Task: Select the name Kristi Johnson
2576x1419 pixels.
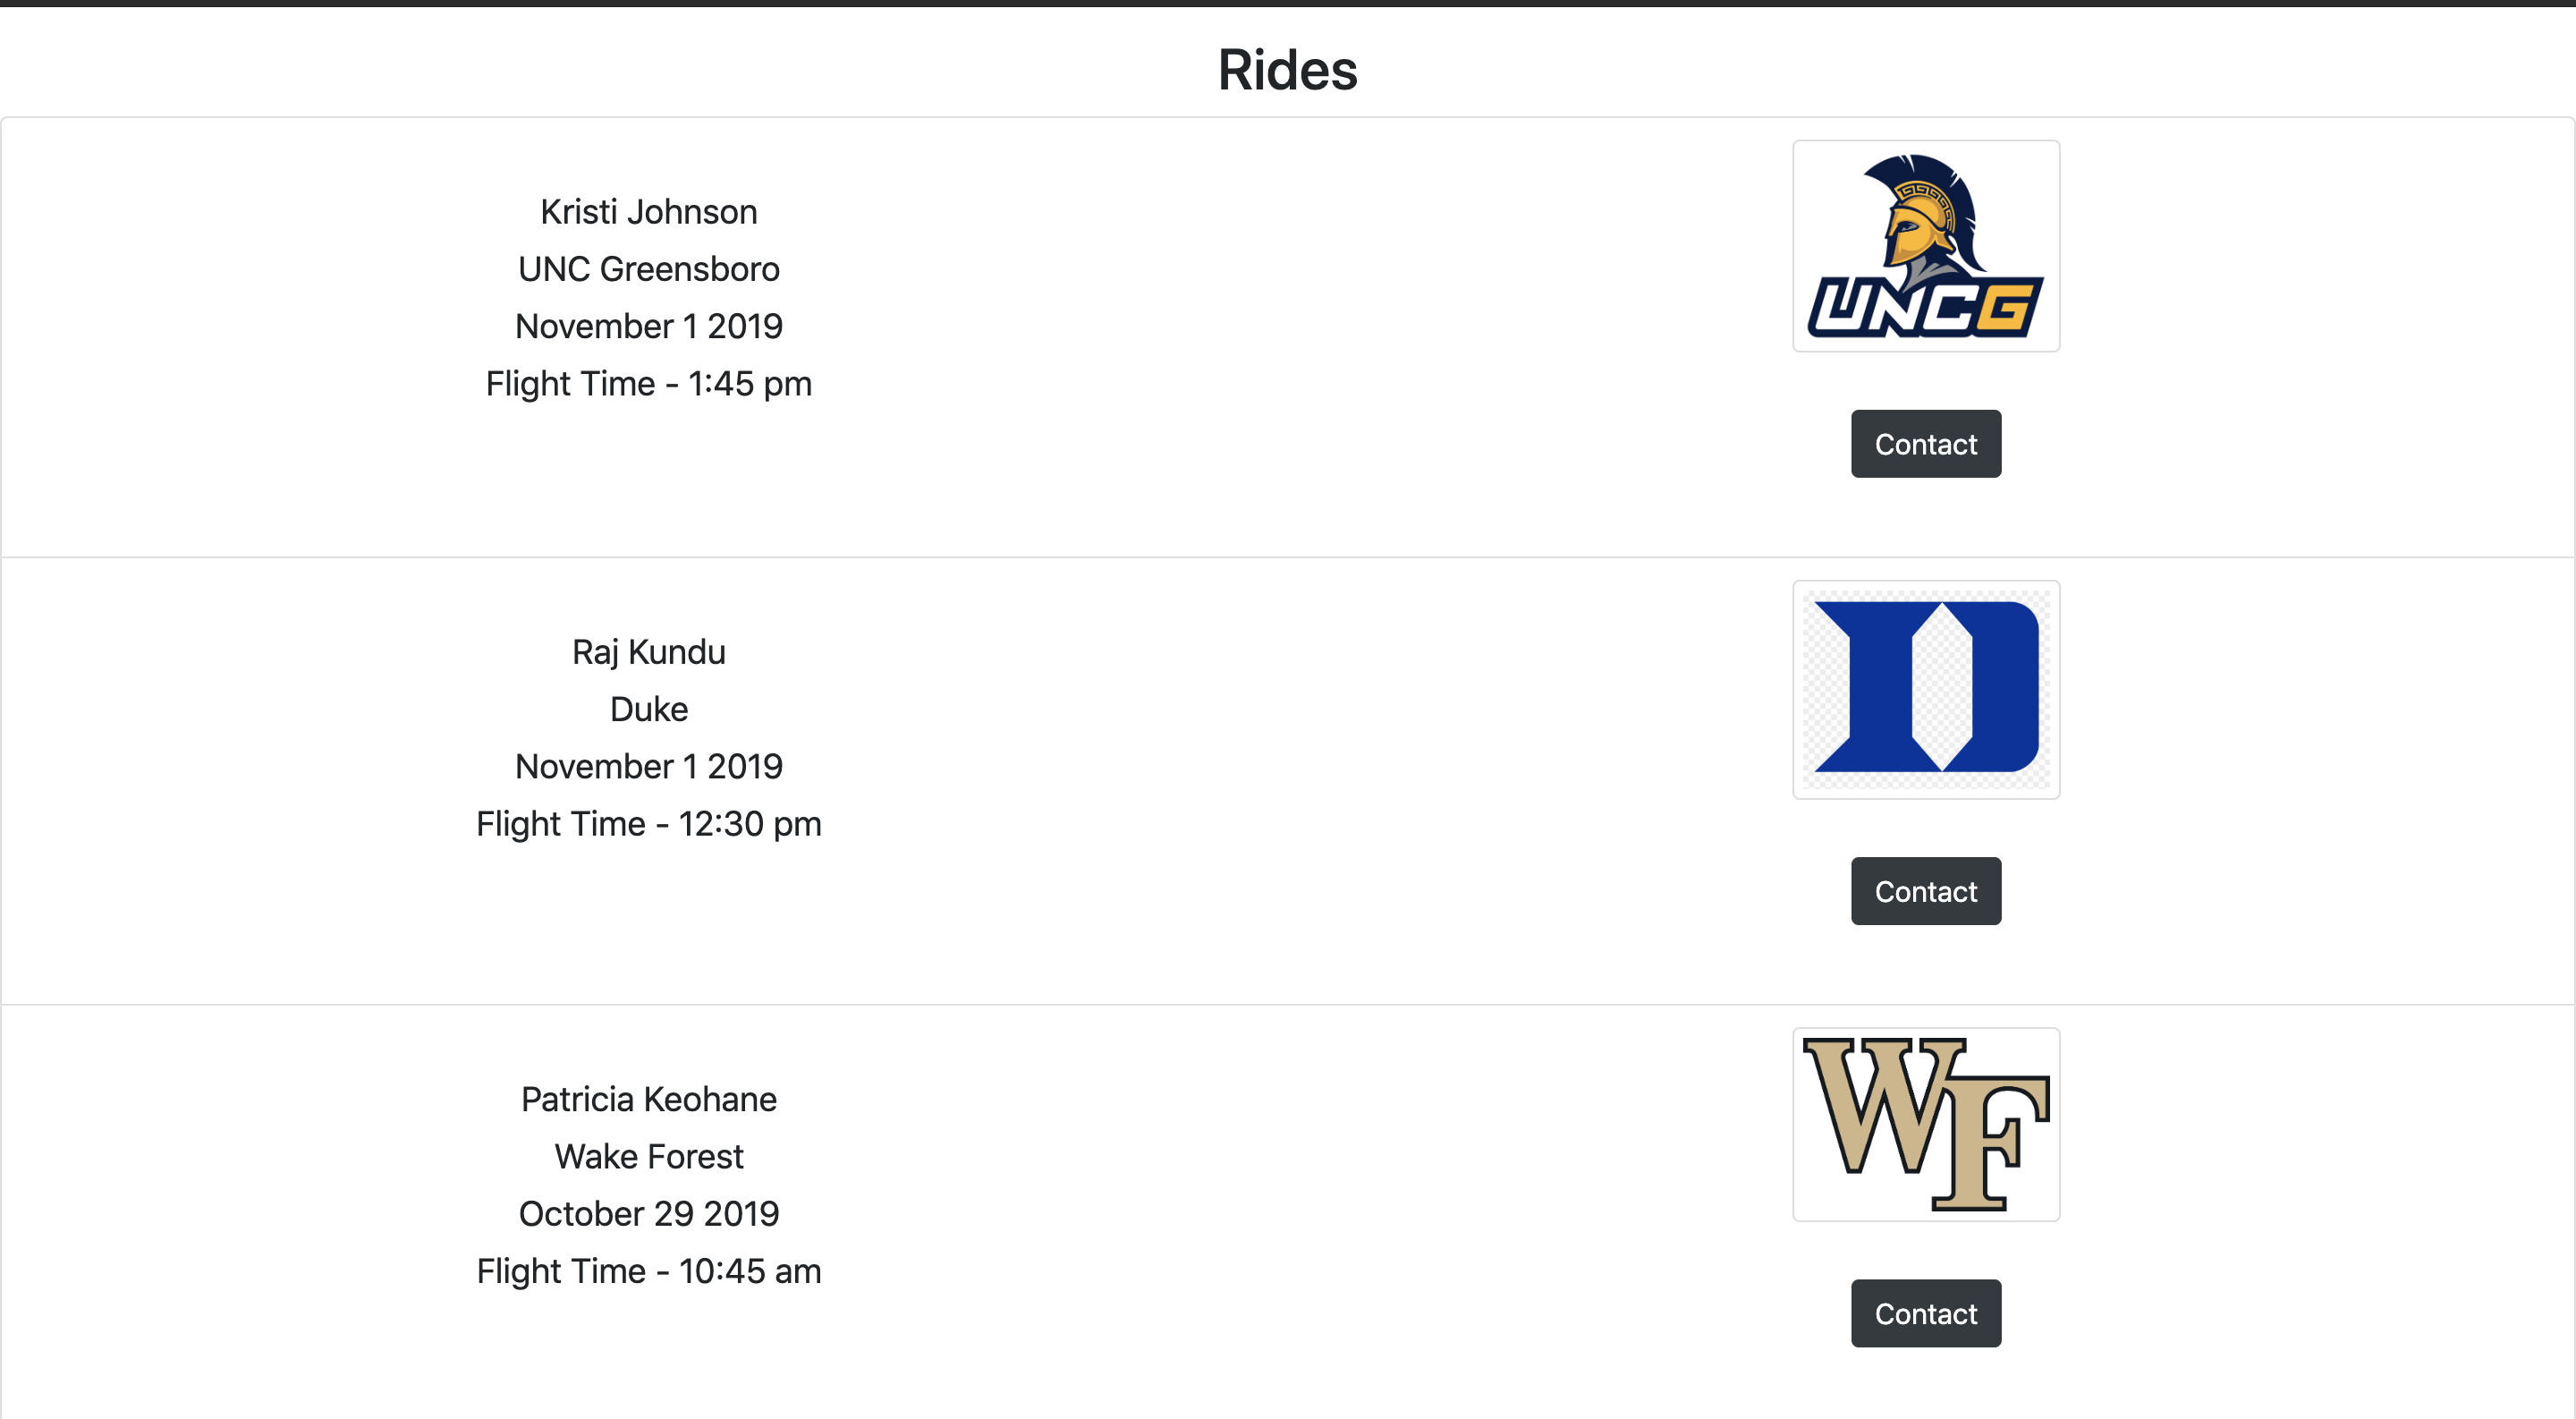Action: pos(648,212)
